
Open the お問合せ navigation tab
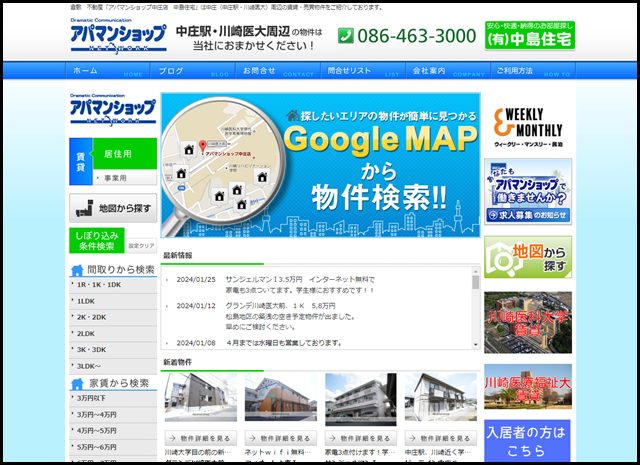[x=278, y=71]
